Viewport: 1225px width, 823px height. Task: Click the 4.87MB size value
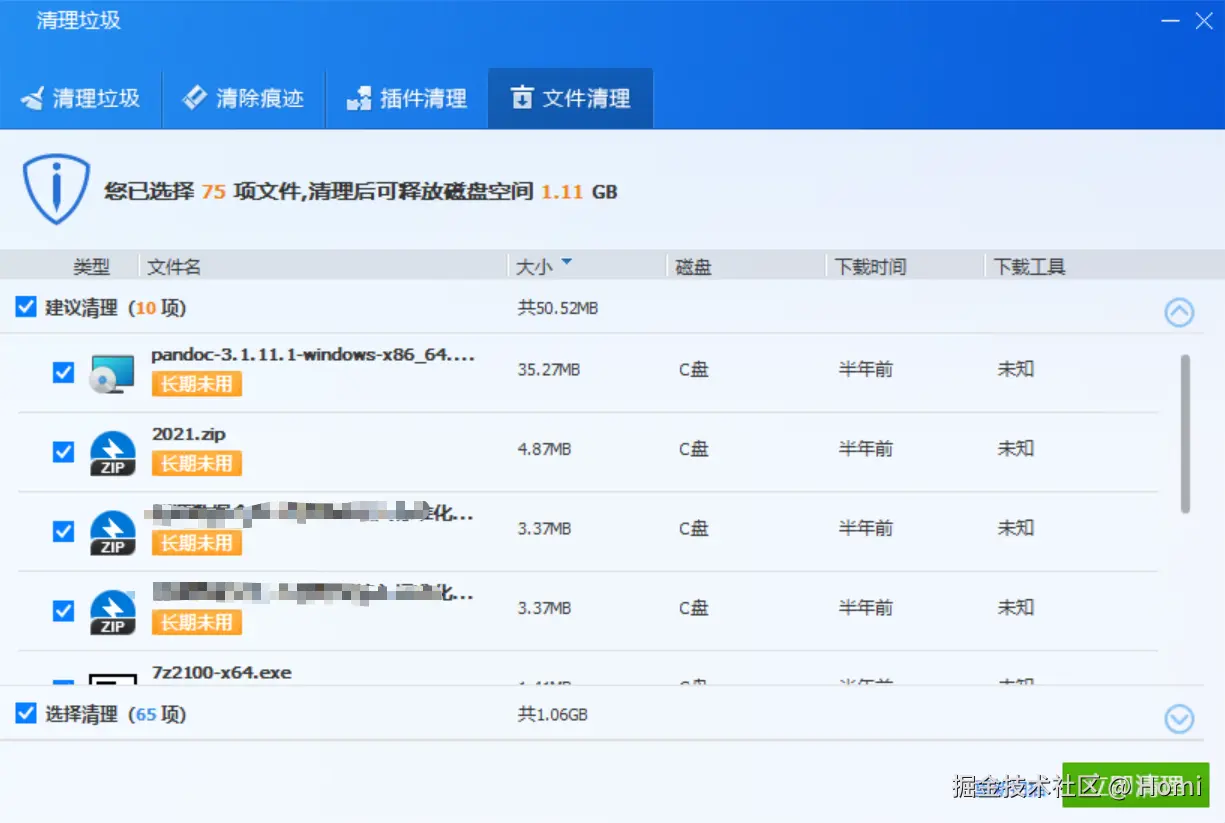click(x=544, y=450)
